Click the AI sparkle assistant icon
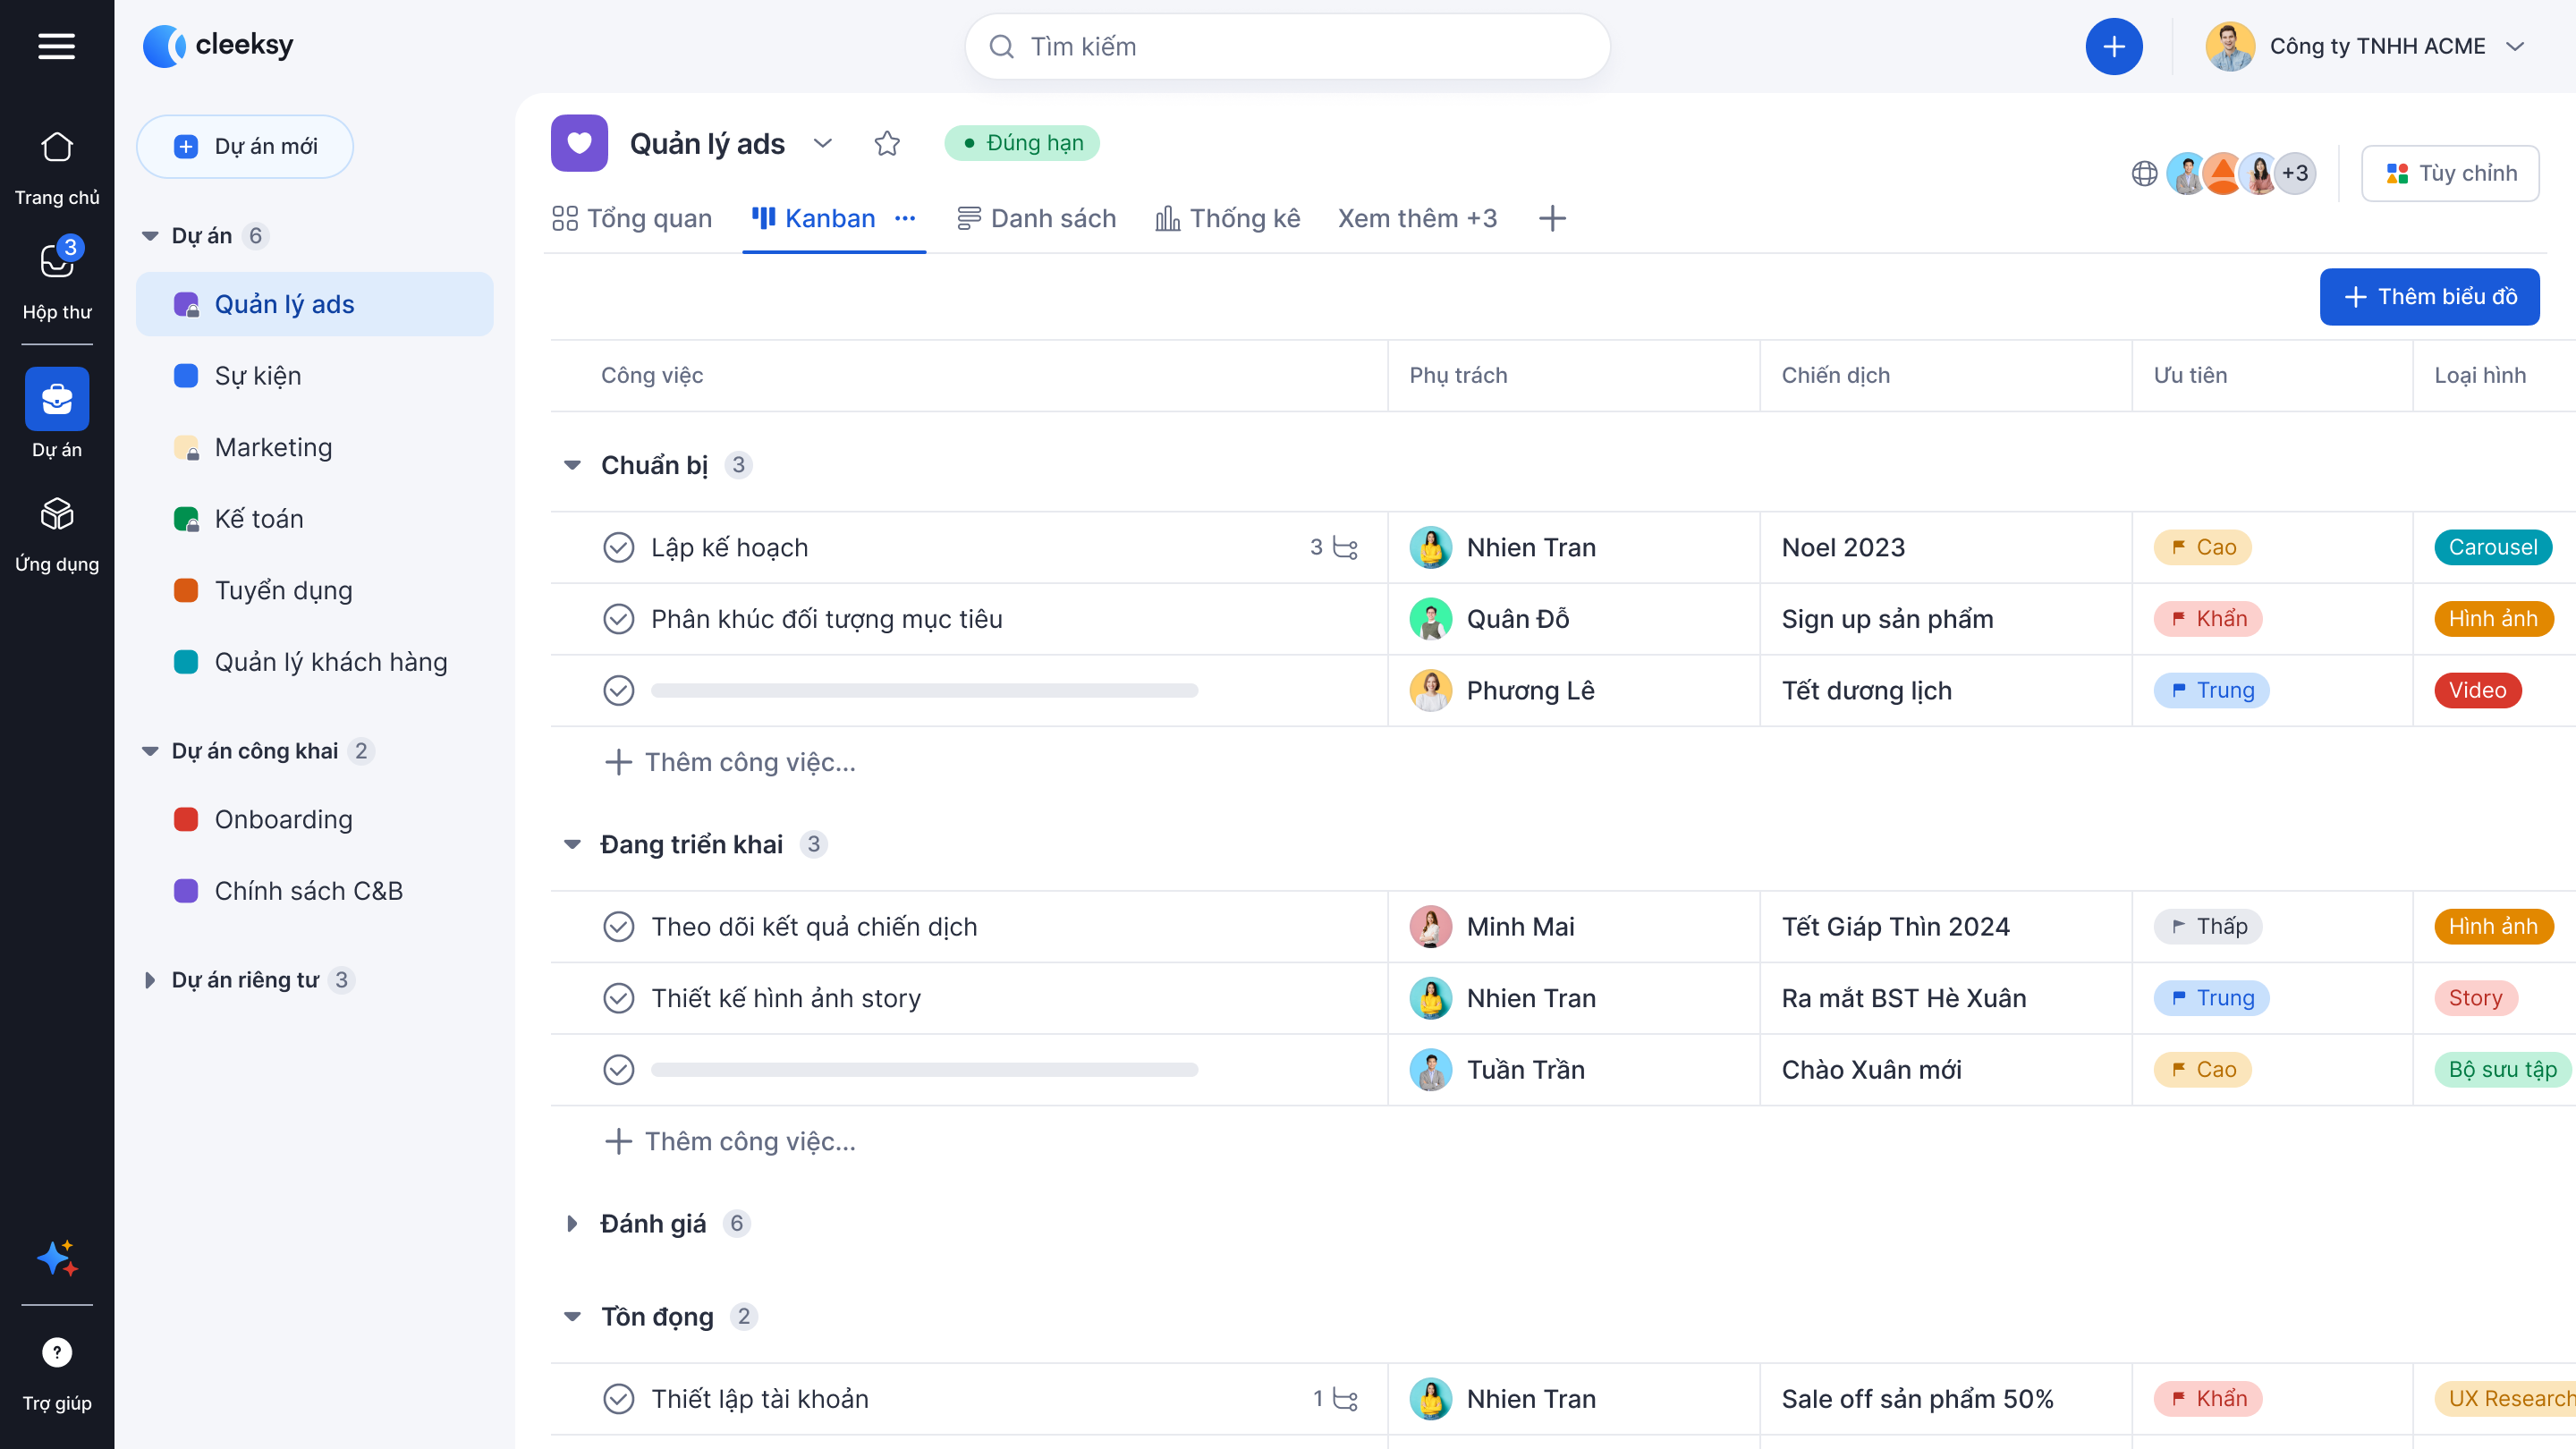The image size is (2576, 1449). click(56, 1257)
